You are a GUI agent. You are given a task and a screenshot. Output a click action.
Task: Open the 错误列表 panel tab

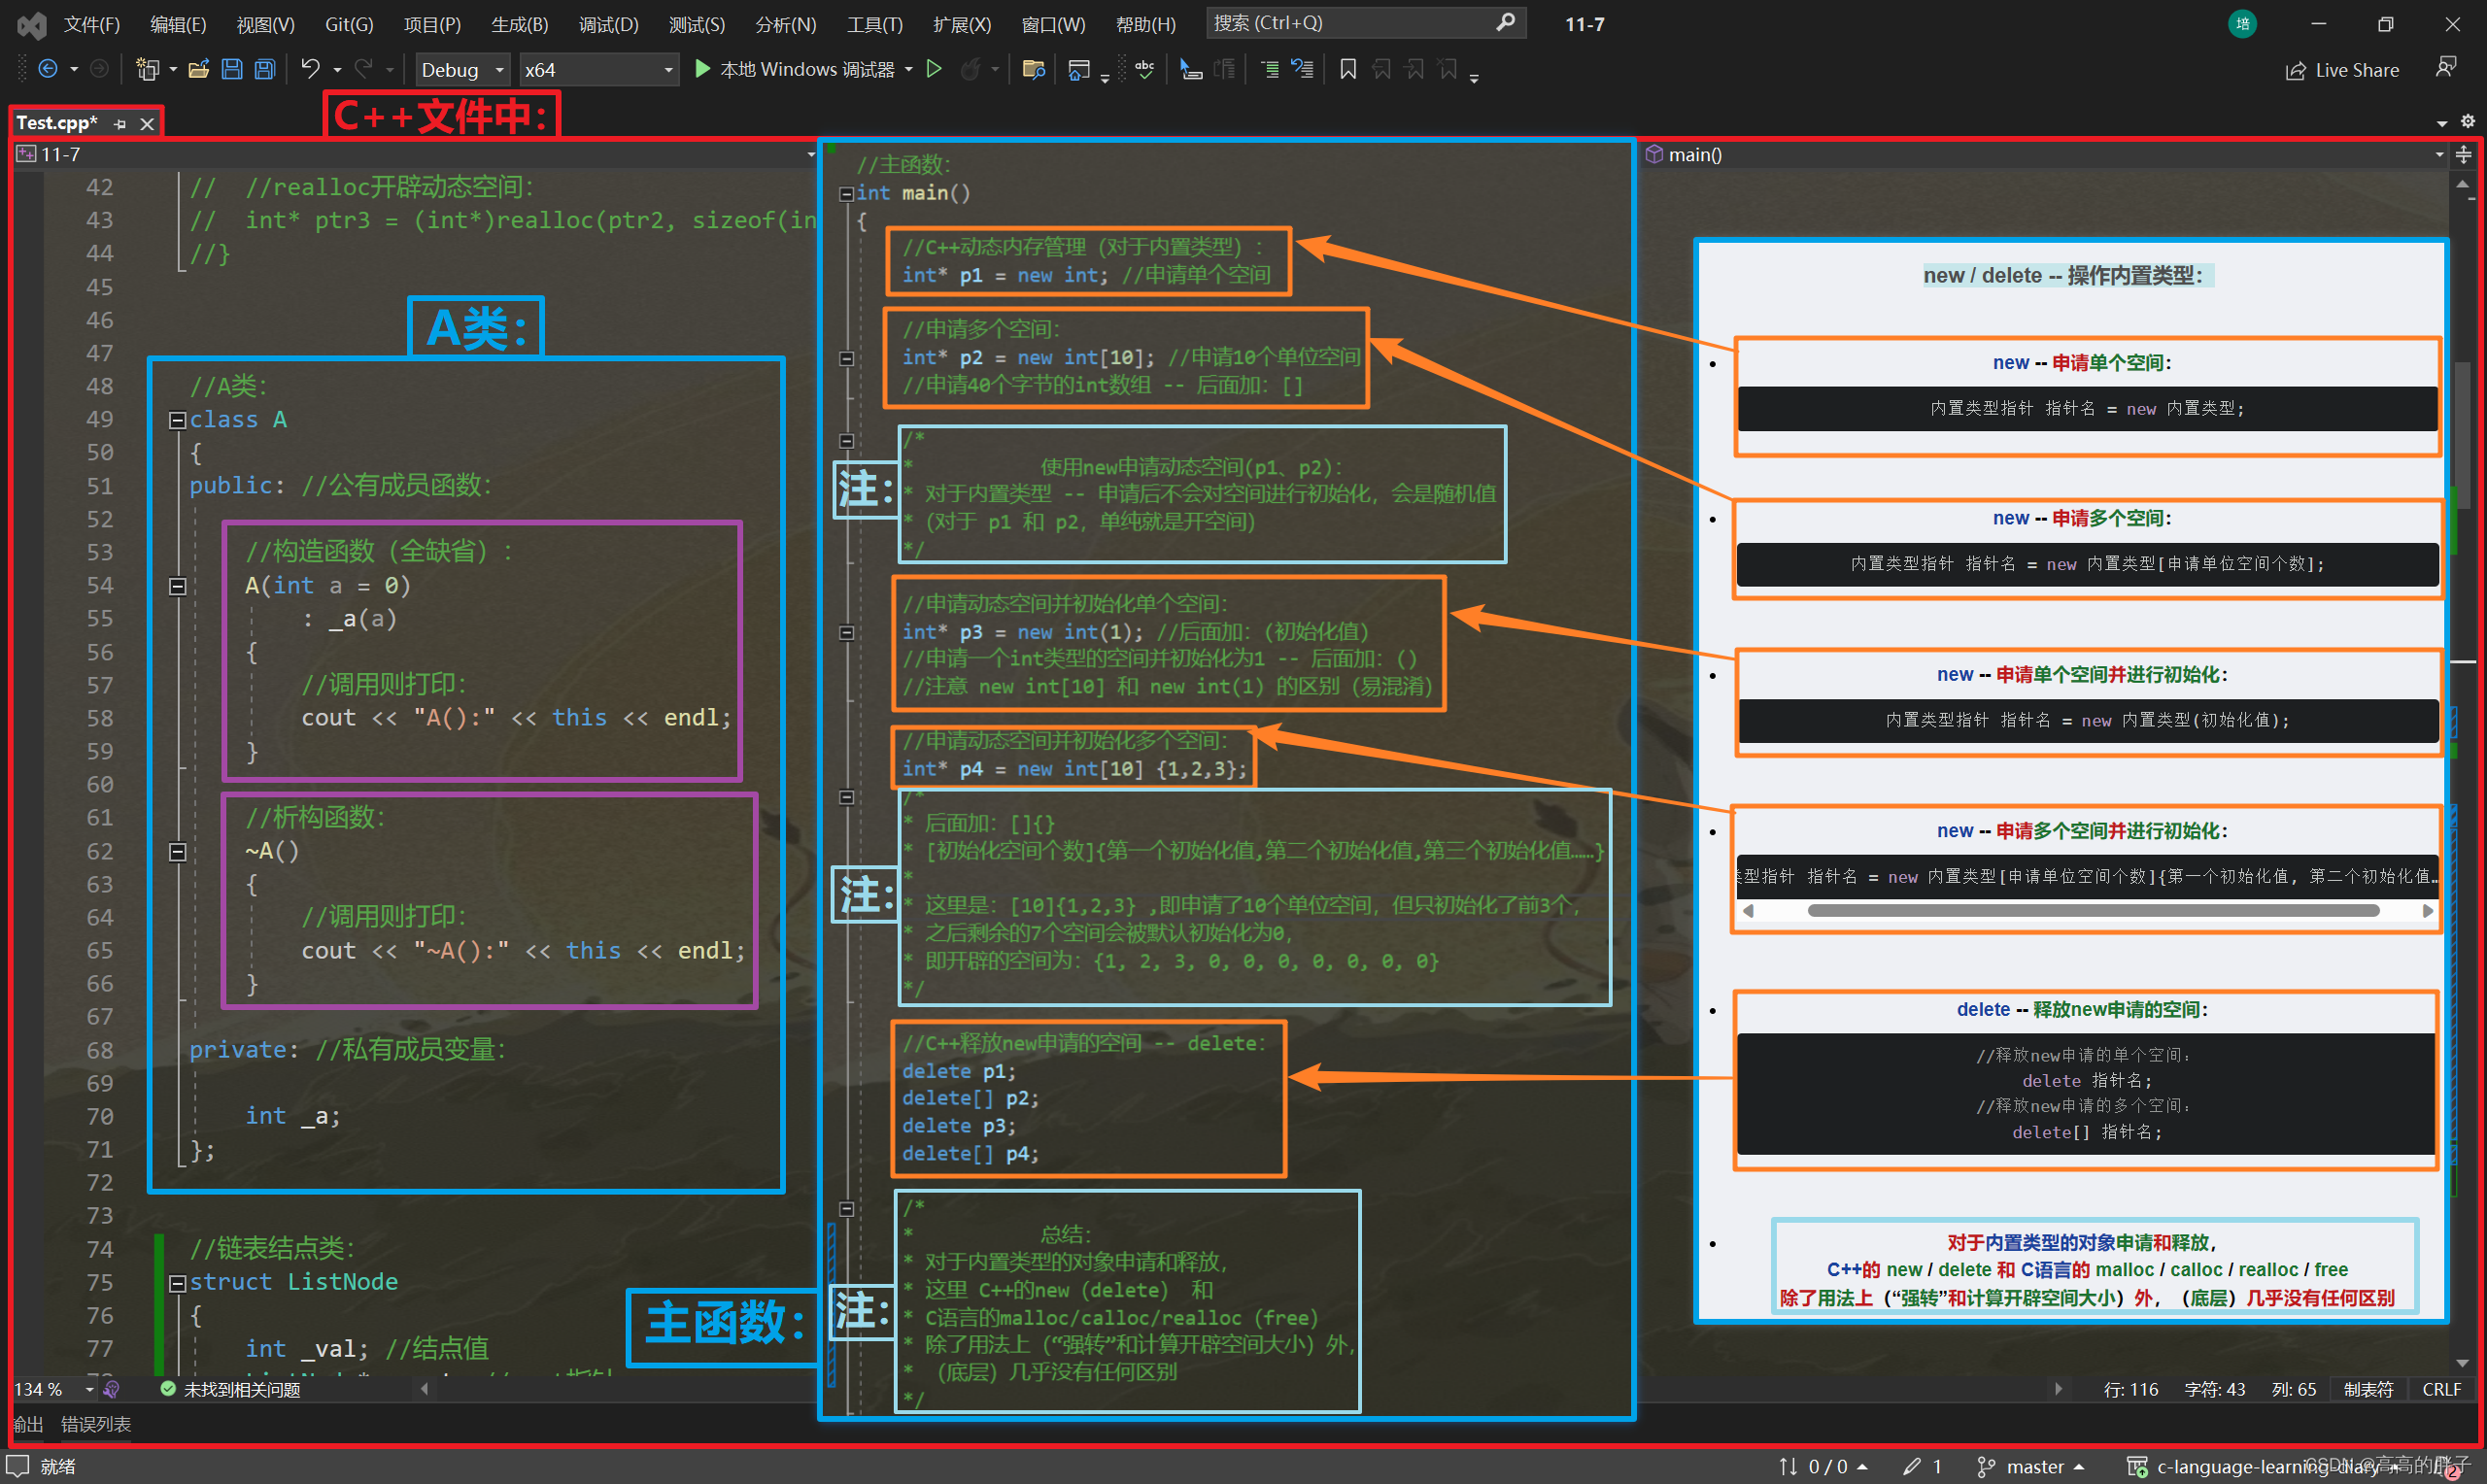pos(96,1424)
